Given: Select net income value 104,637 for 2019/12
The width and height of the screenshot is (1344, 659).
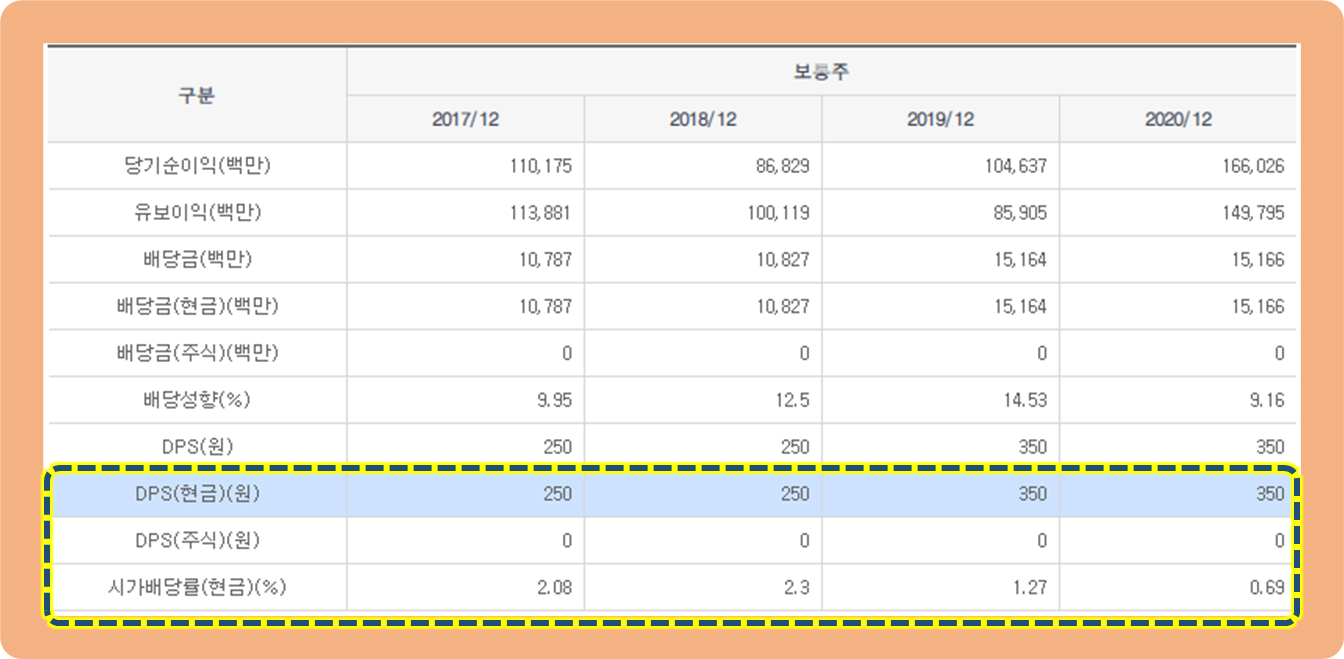Looking at the screenshot, I should [x=1015, y=166].
